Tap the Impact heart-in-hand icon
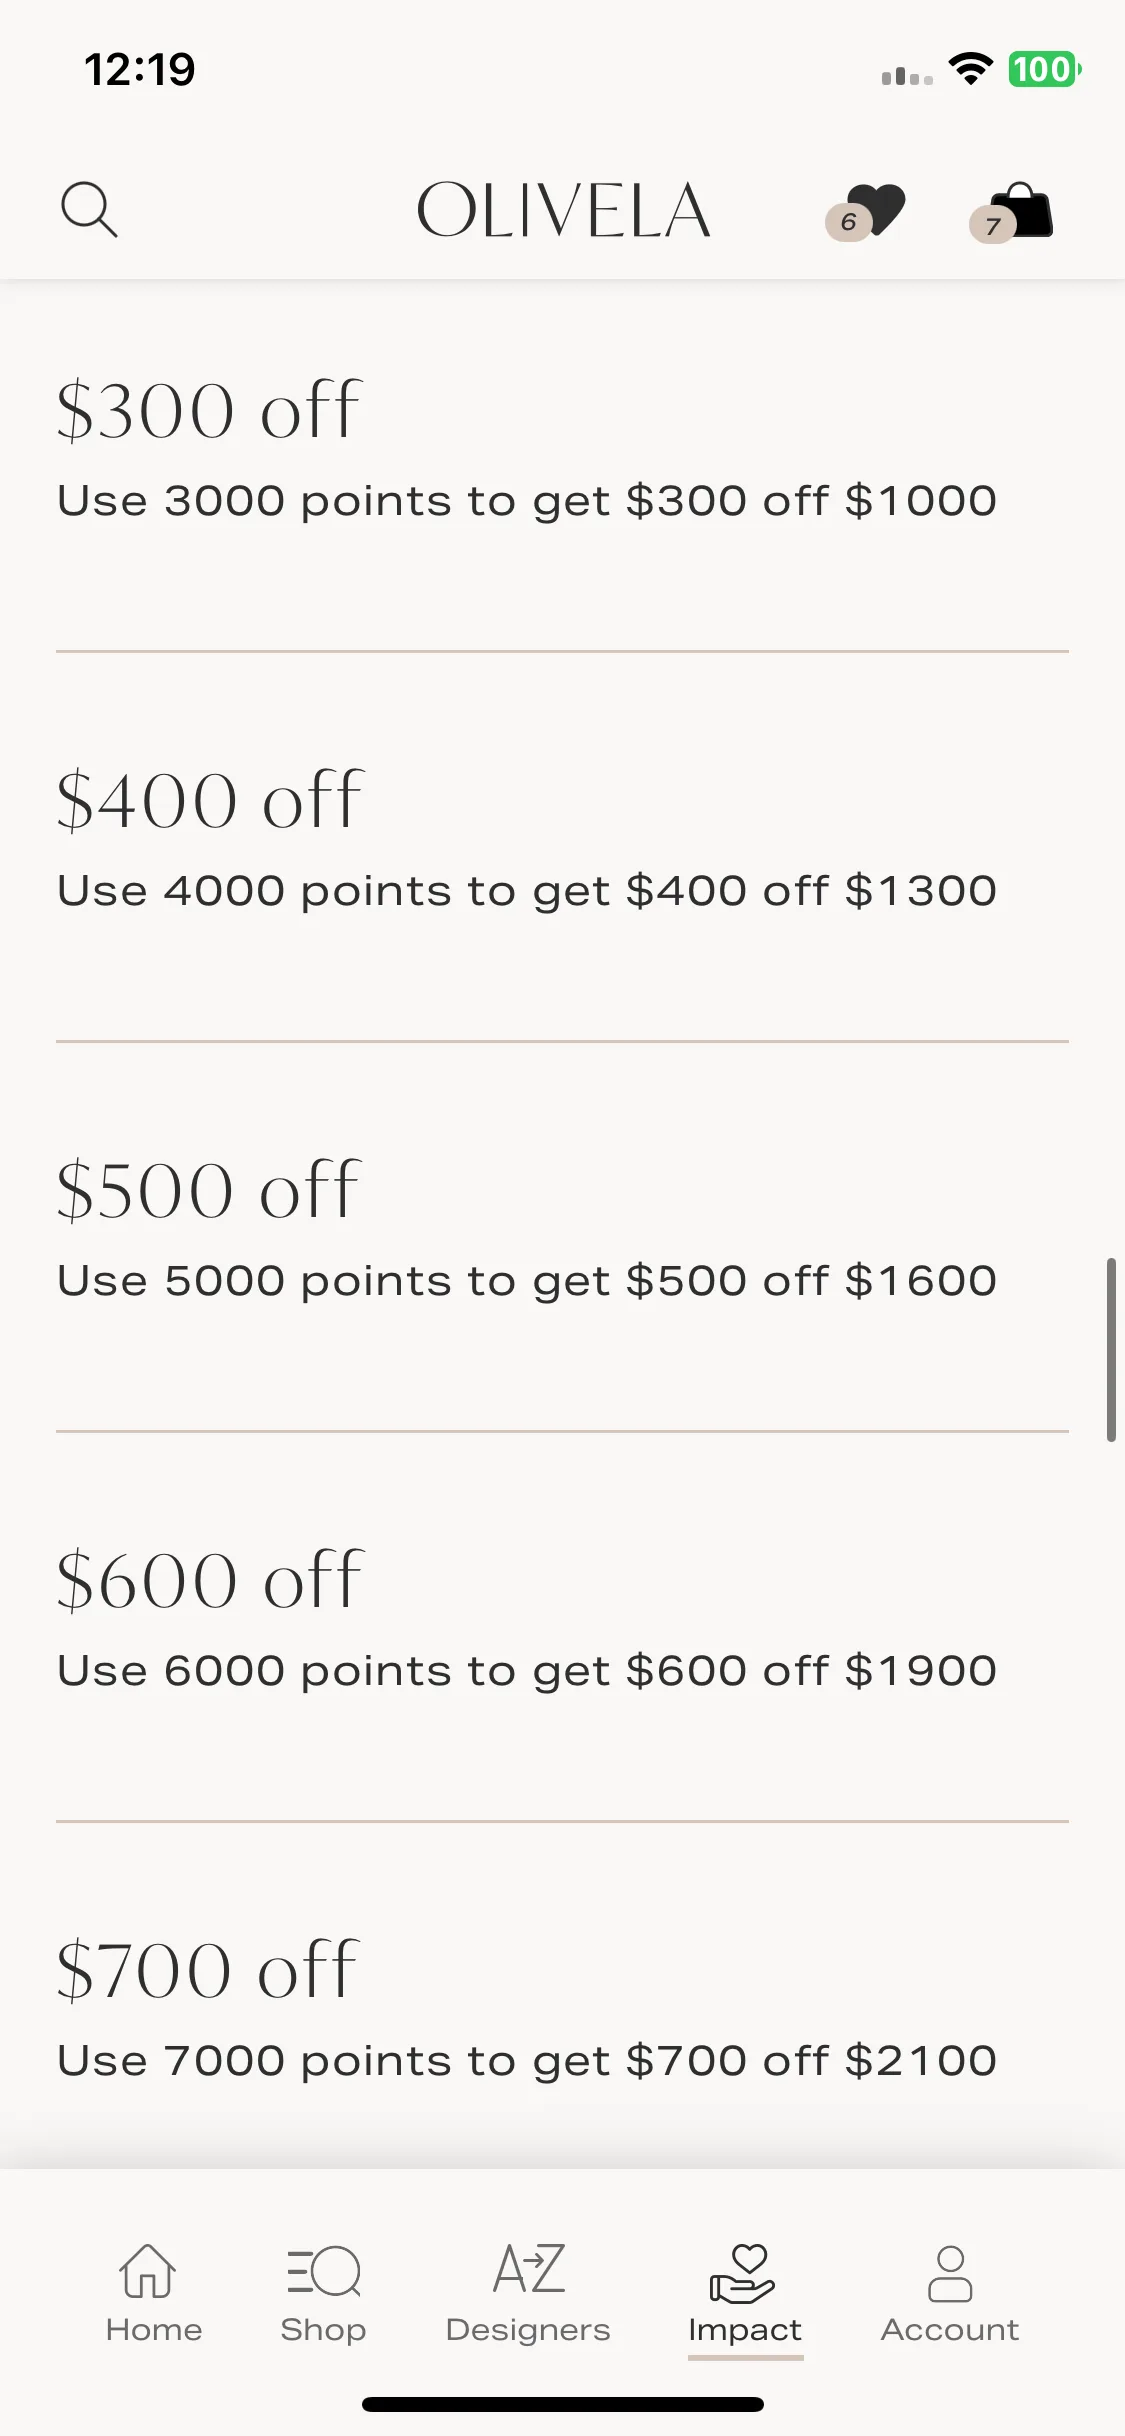Image resolution: width=1125 pixels, height=2436 pixels. tap(743, 2273)
